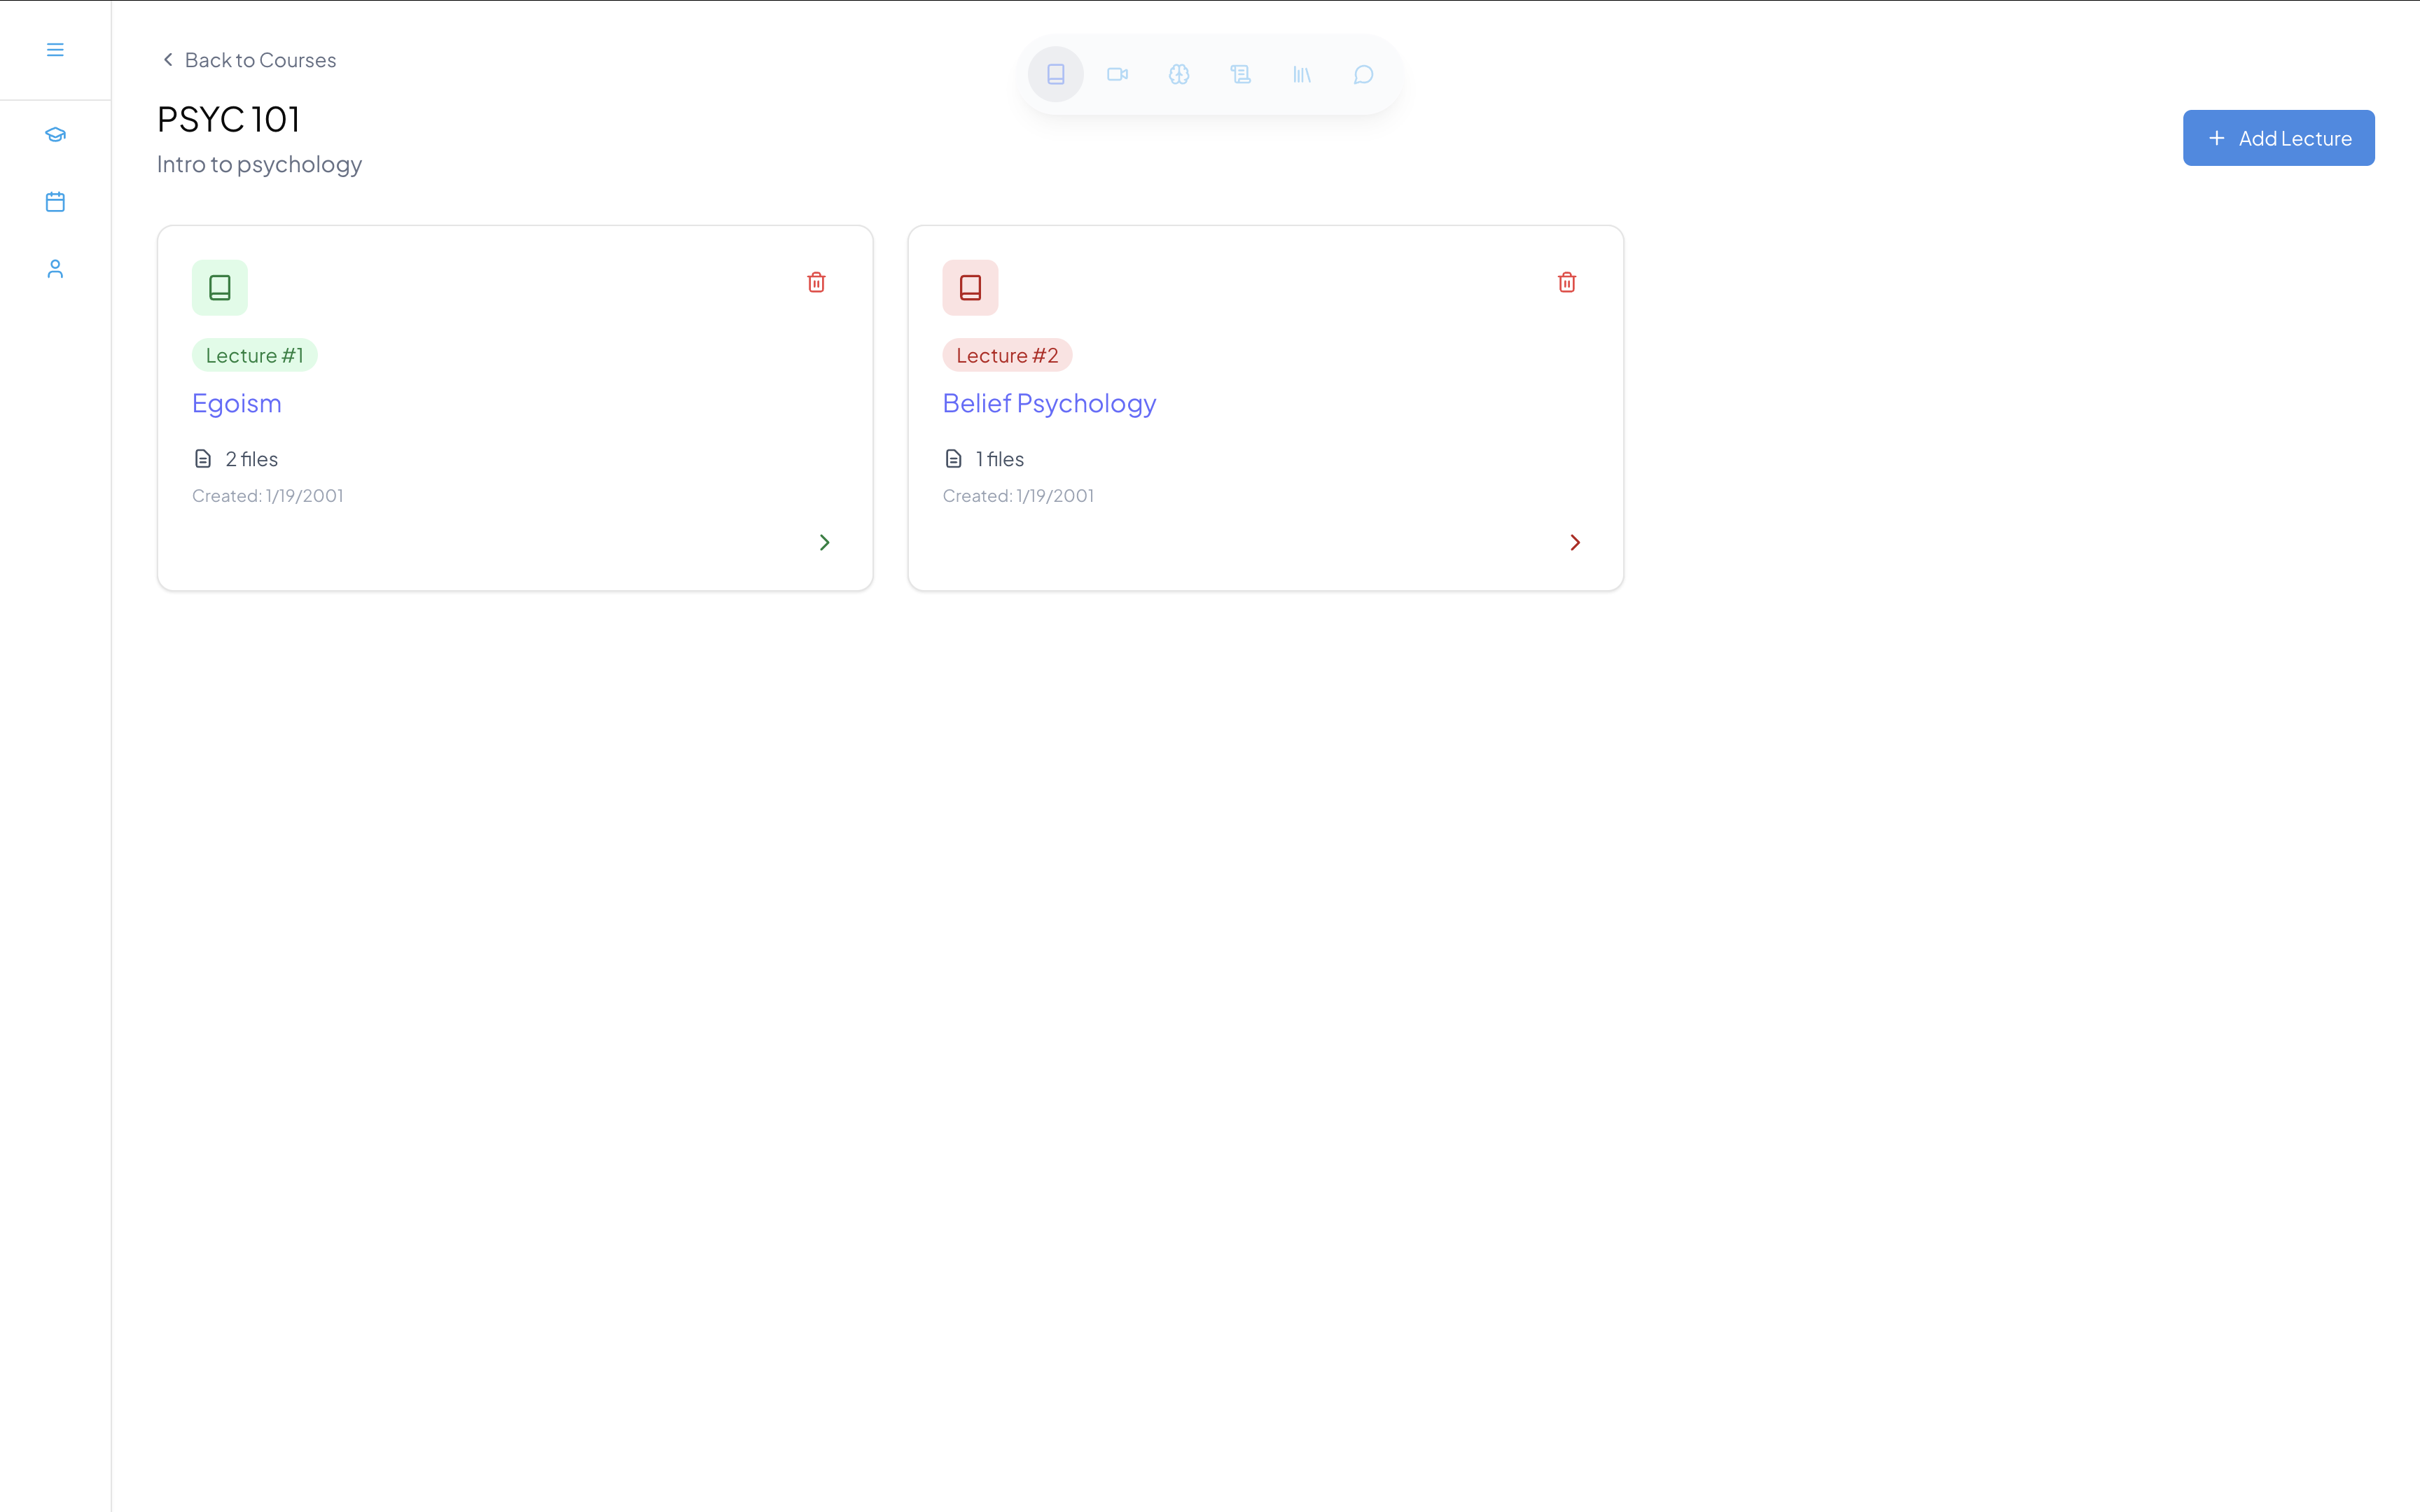Open the Egoism lecture title
Image resolution: width=2420 pixels, height=1512 pixels.
pos(237,403)
